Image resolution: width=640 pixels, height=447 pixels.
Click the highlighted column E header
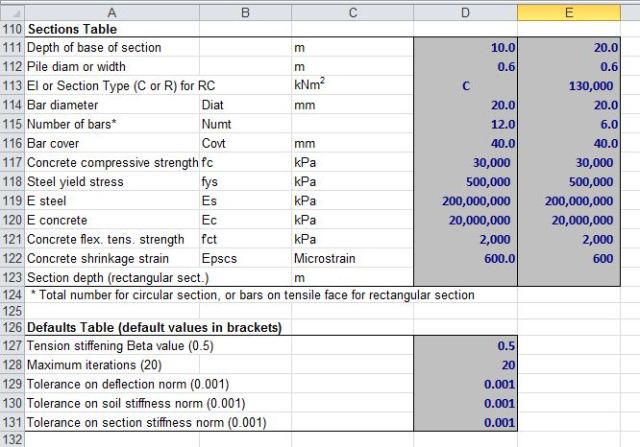pyautogui.click(x=568, y=12)
